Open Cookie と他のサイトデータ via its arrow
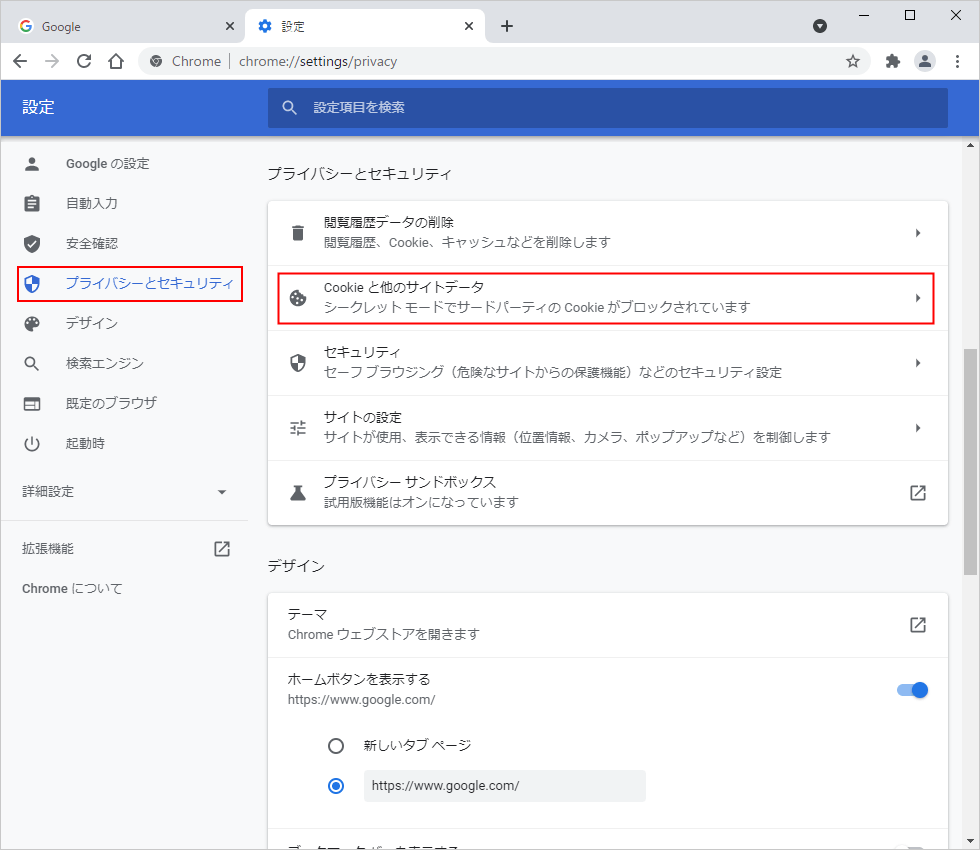This screenshot has height=850, width=980. click(918, 298)
